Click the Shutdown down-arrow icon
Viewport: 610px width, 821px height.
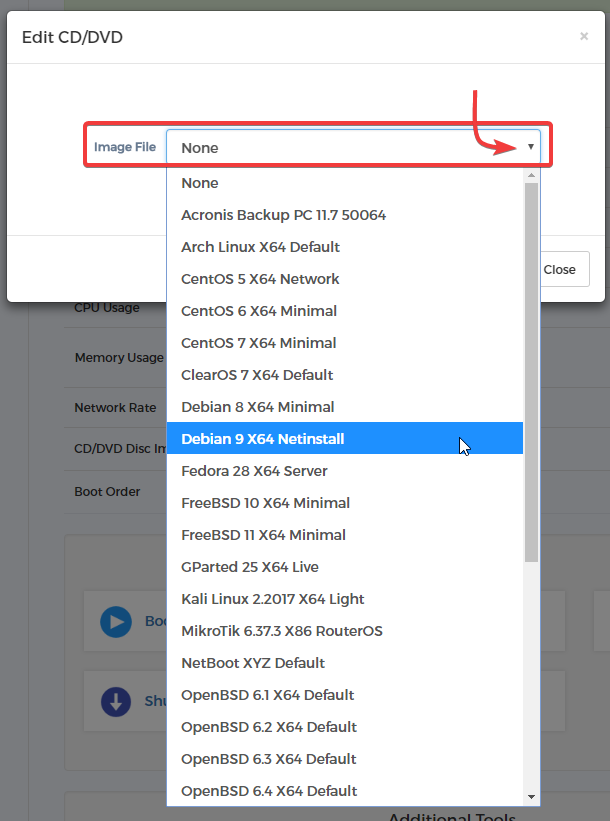click(116, 702)
